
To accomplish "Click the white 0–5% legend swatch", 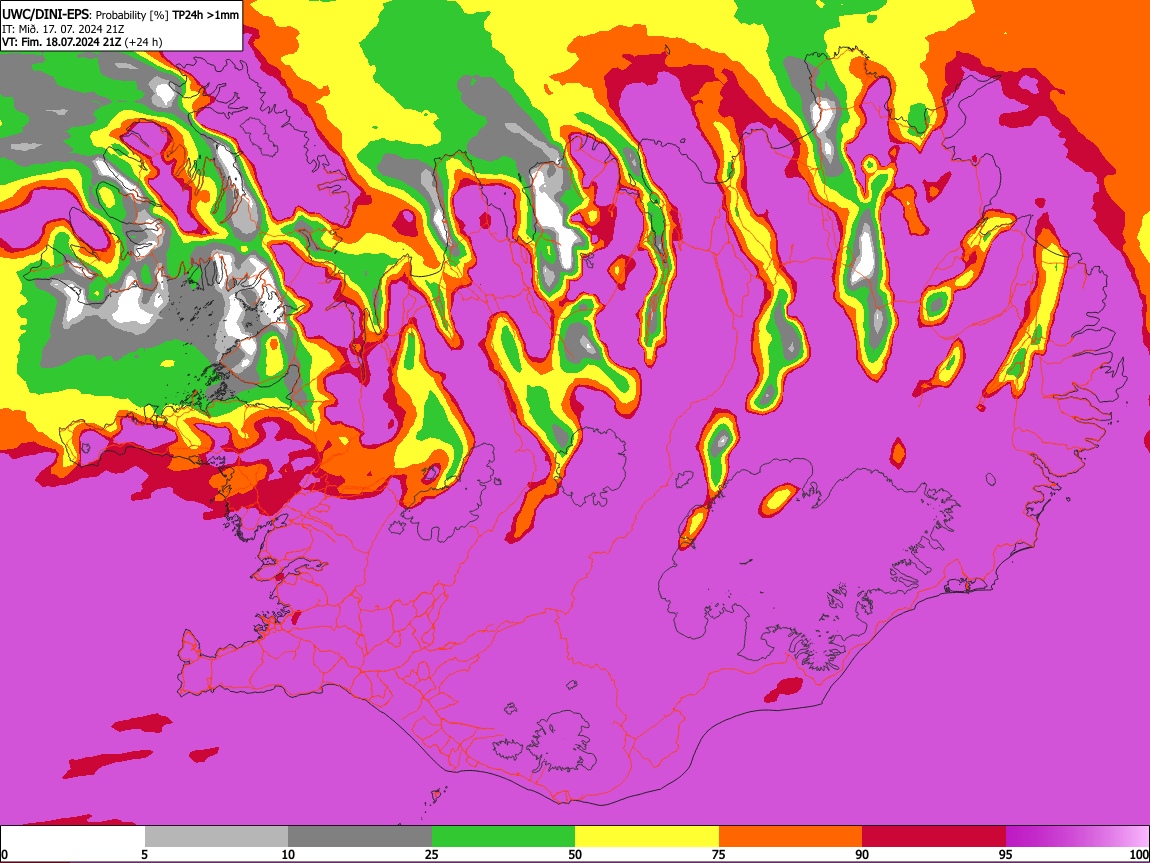I will 73,836.
